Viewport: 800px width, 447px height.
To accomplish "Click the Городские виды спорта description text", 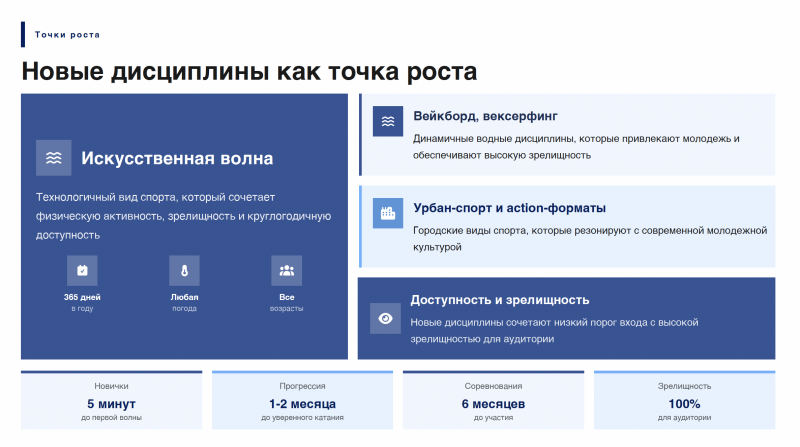I will (590, 238).
